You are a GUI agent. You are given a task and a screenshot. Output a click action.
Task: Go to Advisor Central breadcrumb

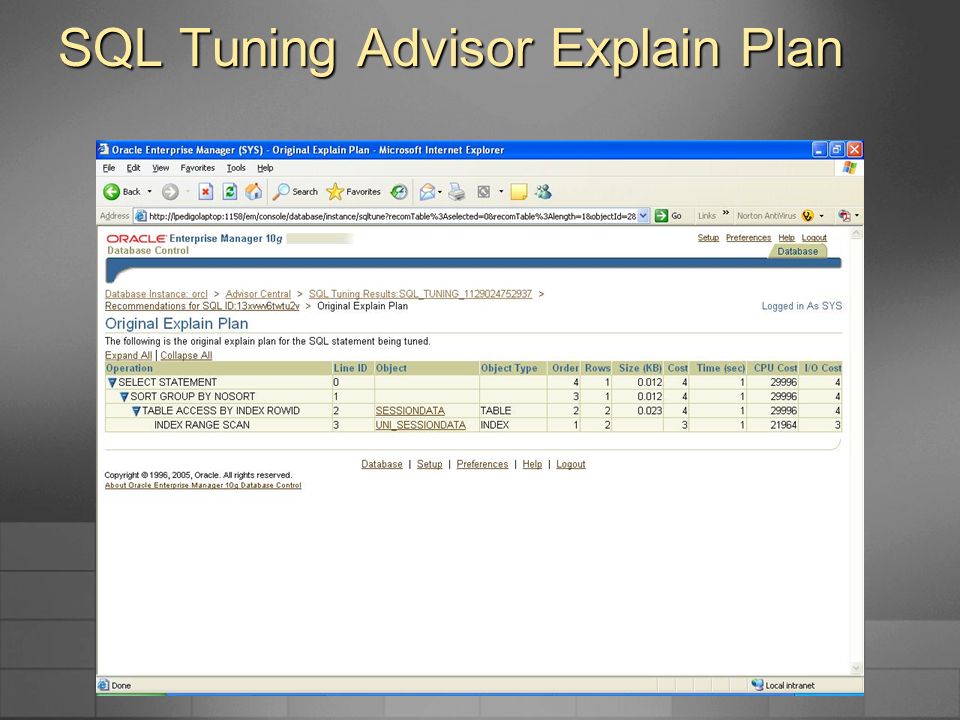click(258, 294)
